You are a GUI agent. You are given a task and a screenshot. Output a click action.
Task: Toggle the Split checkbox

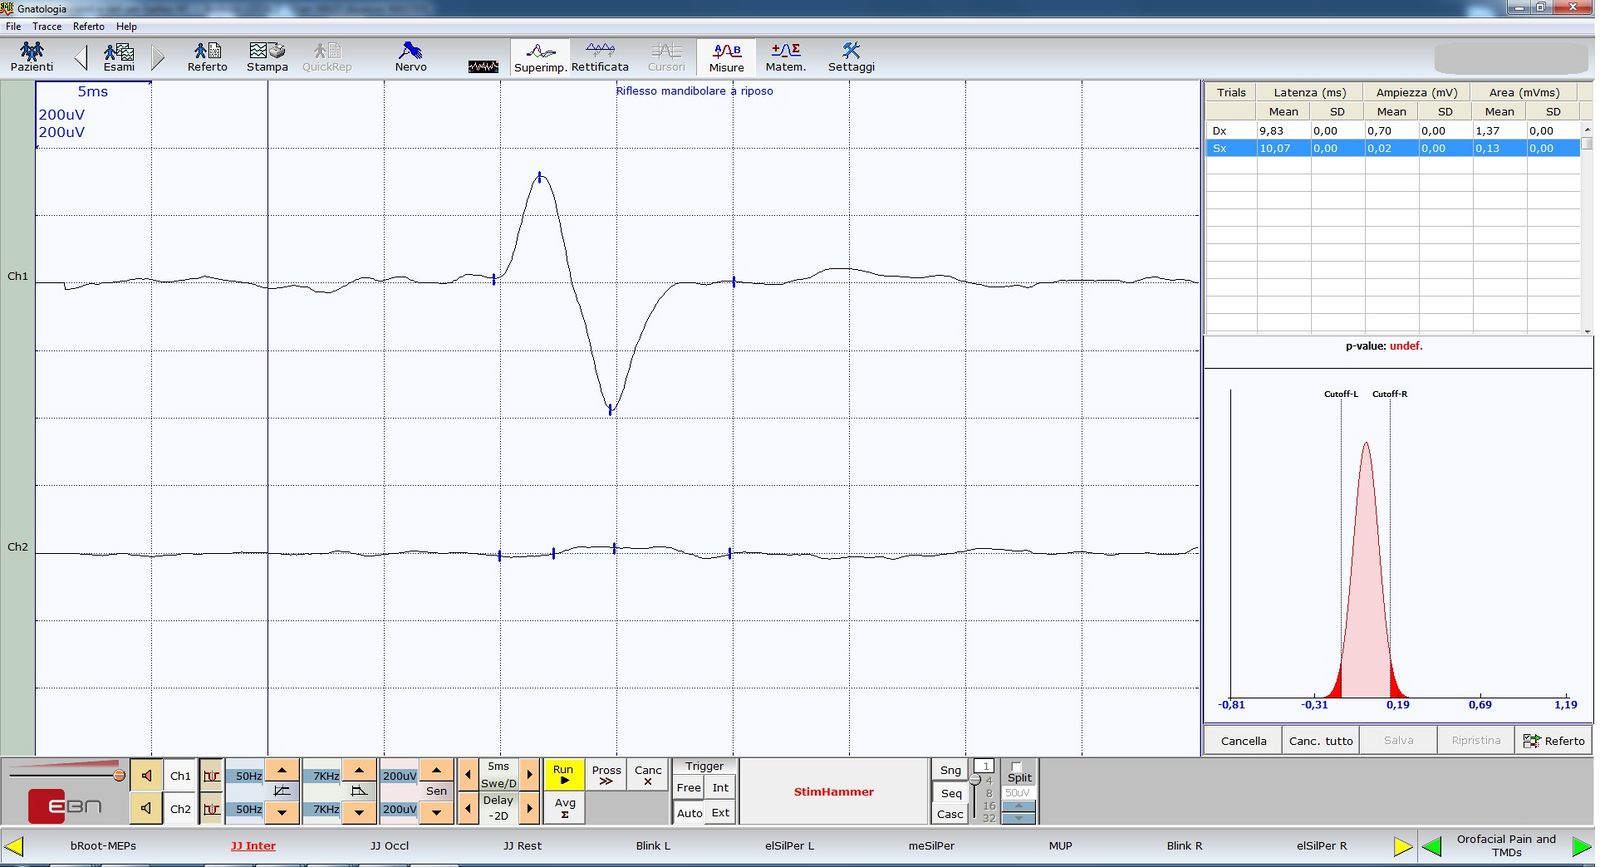pyautogui.click(x=1017, y=767)
